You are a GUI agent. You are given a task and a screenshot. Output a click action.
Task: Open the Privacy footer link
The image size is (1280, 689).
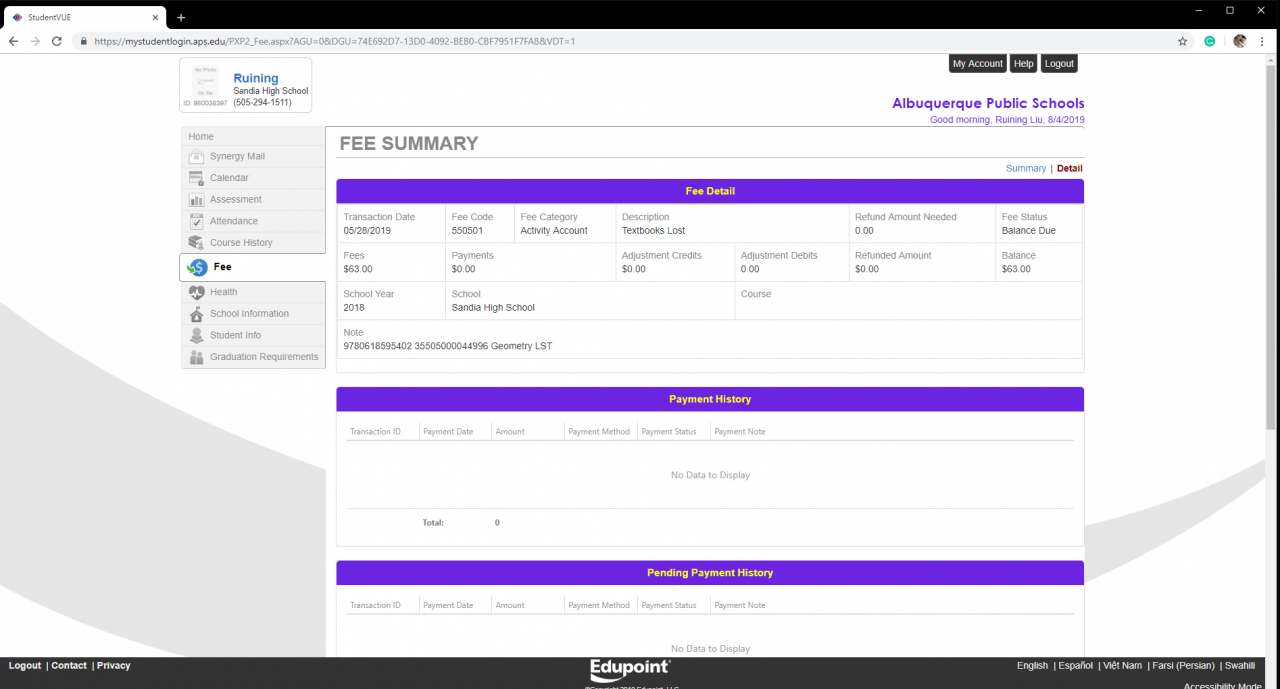(113, 665)
